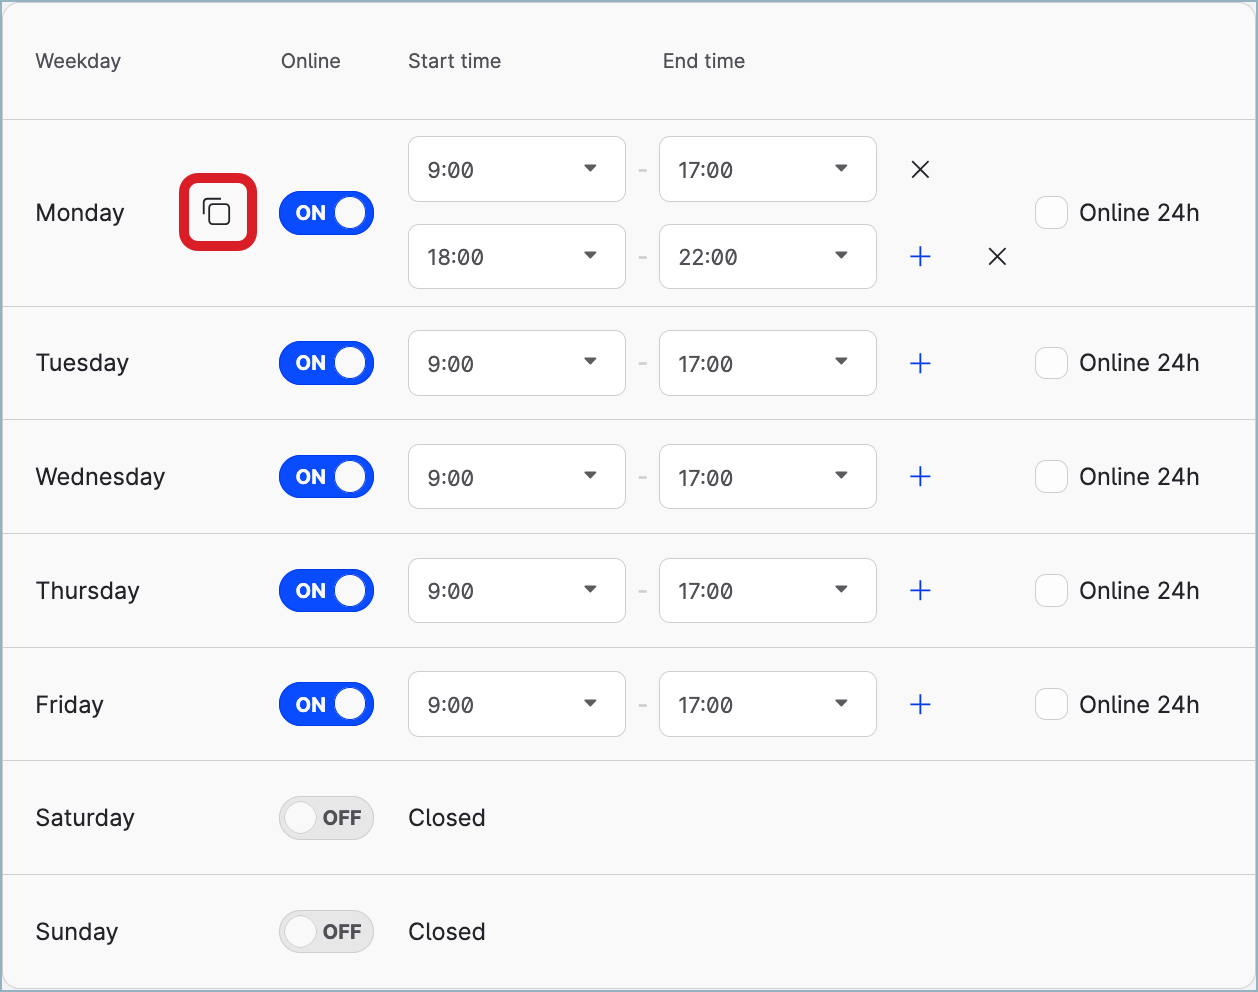Add a time slot for Friday
The height and width of the screenshot is (992, 1258).
(x=920, y=705)
